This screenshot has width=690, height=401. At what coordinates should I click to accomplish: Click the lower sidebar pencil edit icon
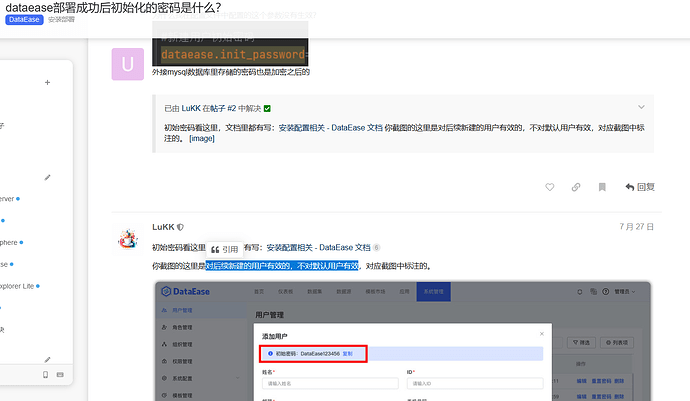[x=48, y=360]
